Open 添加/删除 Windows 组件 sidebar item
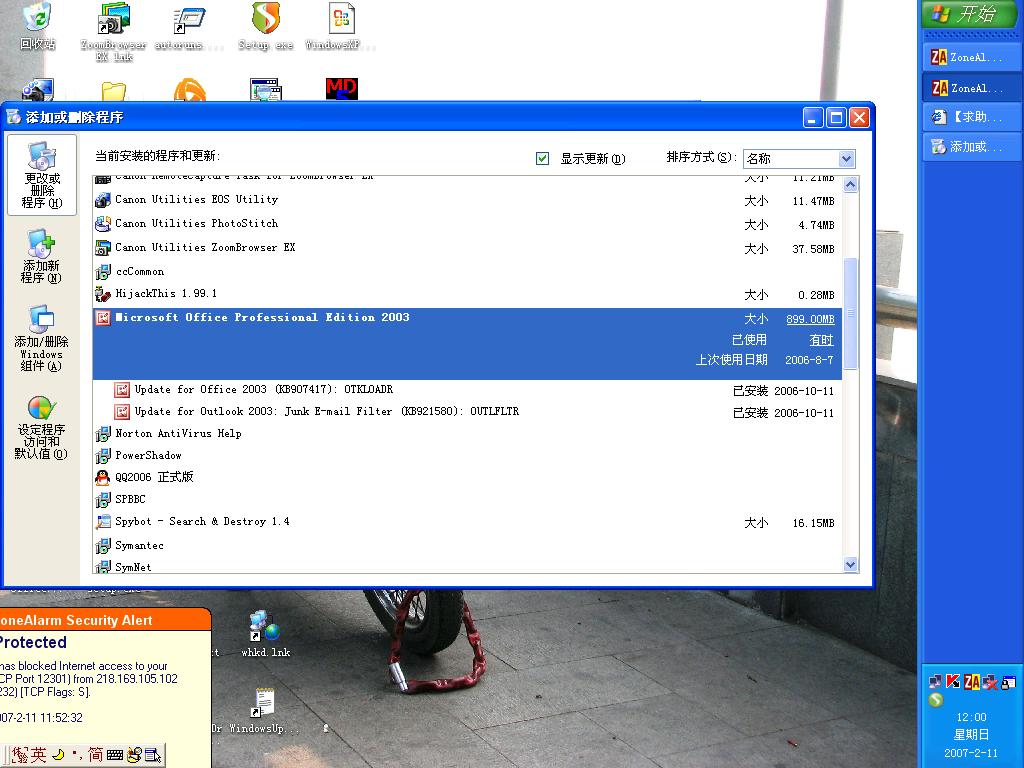The image size is (1024, 768). [41, 338]
